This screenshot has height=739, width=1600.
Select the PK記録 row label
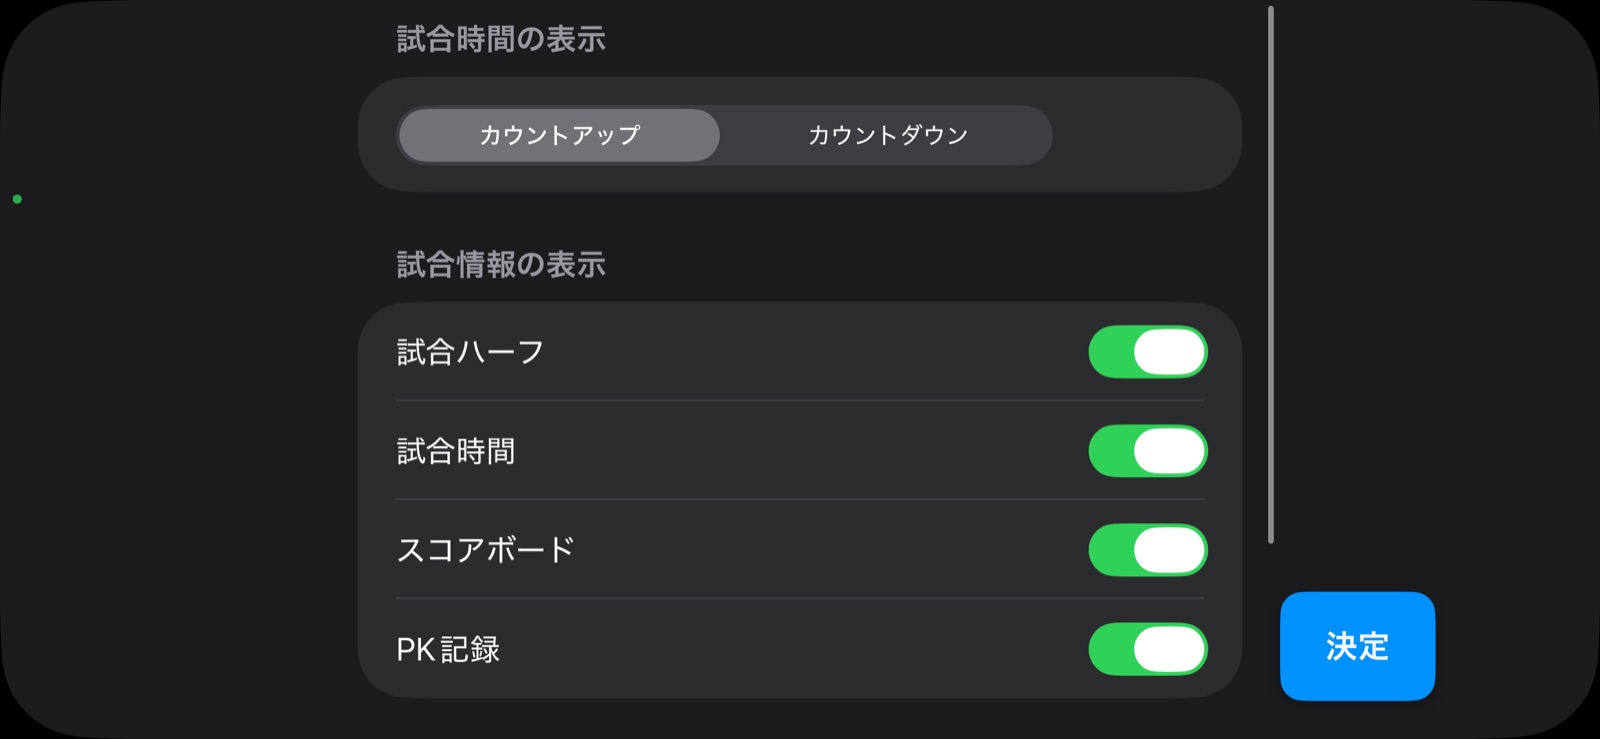click(x=446, y=648)
